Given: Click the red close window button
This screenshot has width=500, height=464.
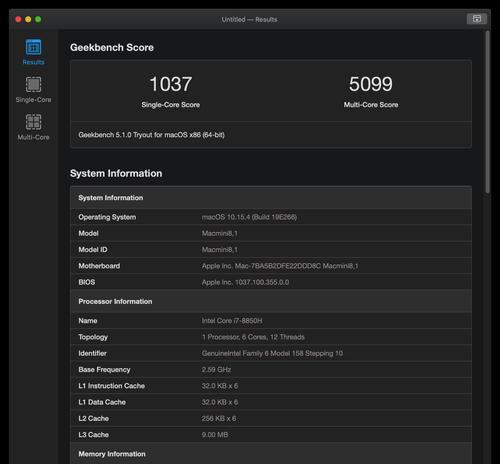Looking at the screenshot, I should point(18,19).
